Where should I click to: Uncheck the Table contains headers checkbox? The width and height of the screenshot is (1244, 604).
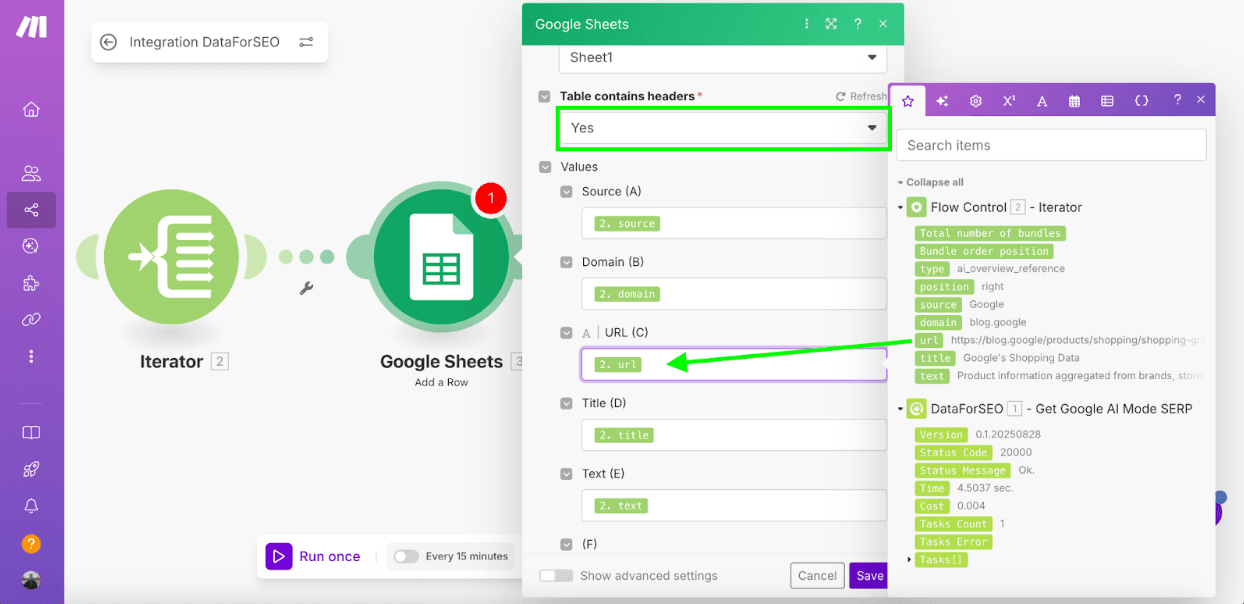click(x=544, y=97)
